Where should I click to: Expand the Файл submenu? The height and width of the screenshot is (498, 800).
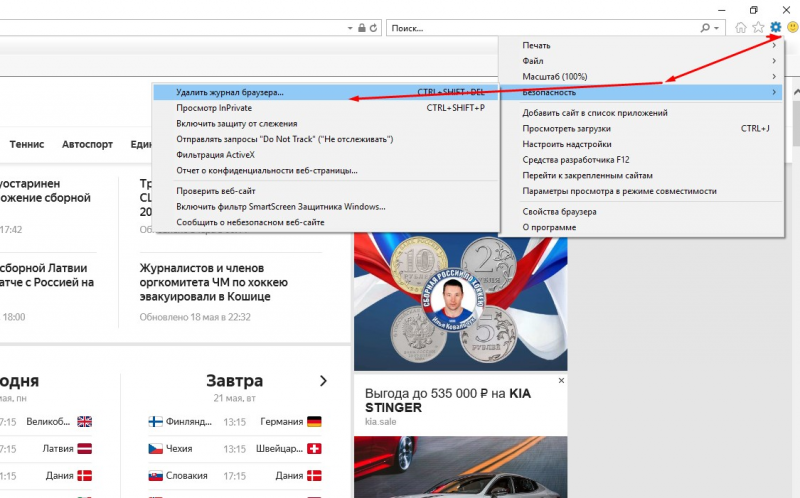[640, 61]
